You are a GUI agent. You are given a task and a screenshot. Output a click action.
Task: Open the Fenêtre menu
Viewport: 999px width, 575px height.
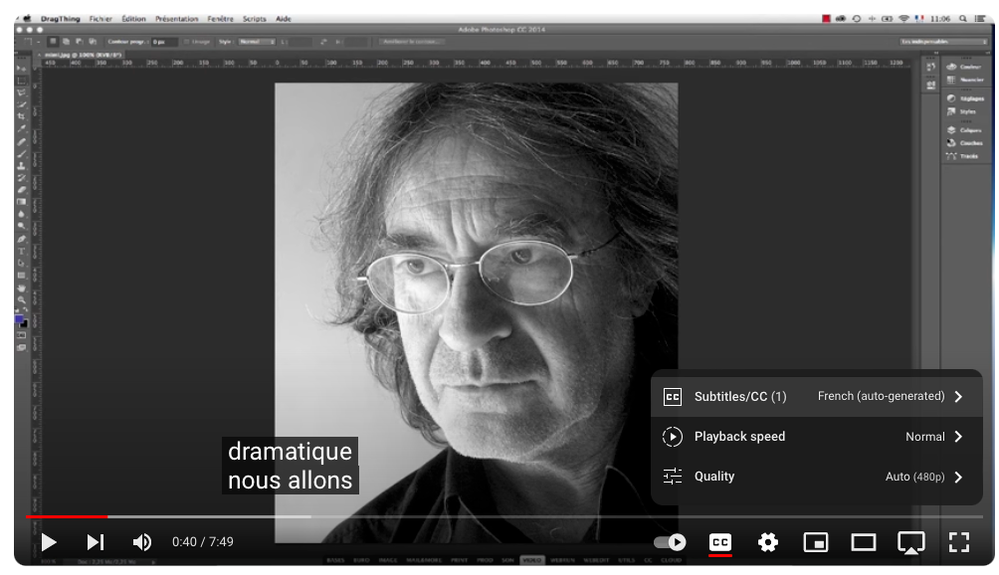[220, 18]
